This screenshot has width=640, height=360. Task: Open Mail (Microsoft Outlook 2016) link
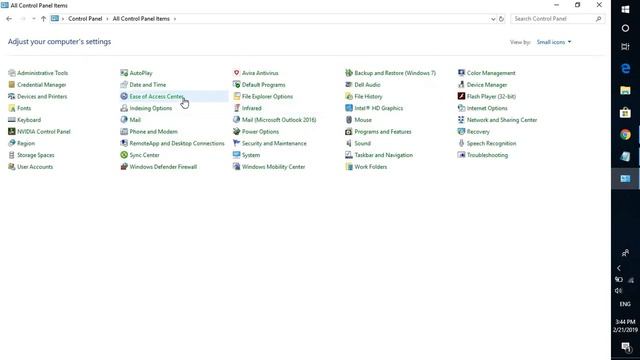click(x=279, y=120)
